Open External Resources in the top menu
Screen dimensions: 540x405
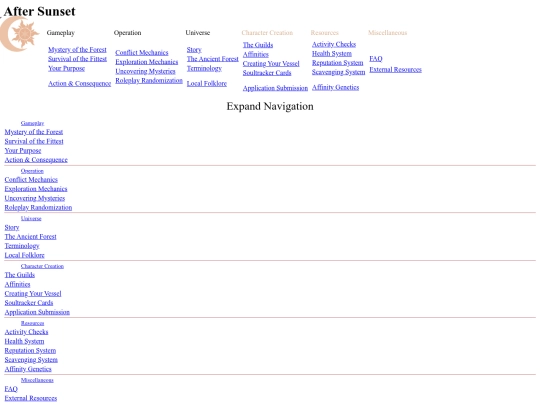click(x=396, y=70)
